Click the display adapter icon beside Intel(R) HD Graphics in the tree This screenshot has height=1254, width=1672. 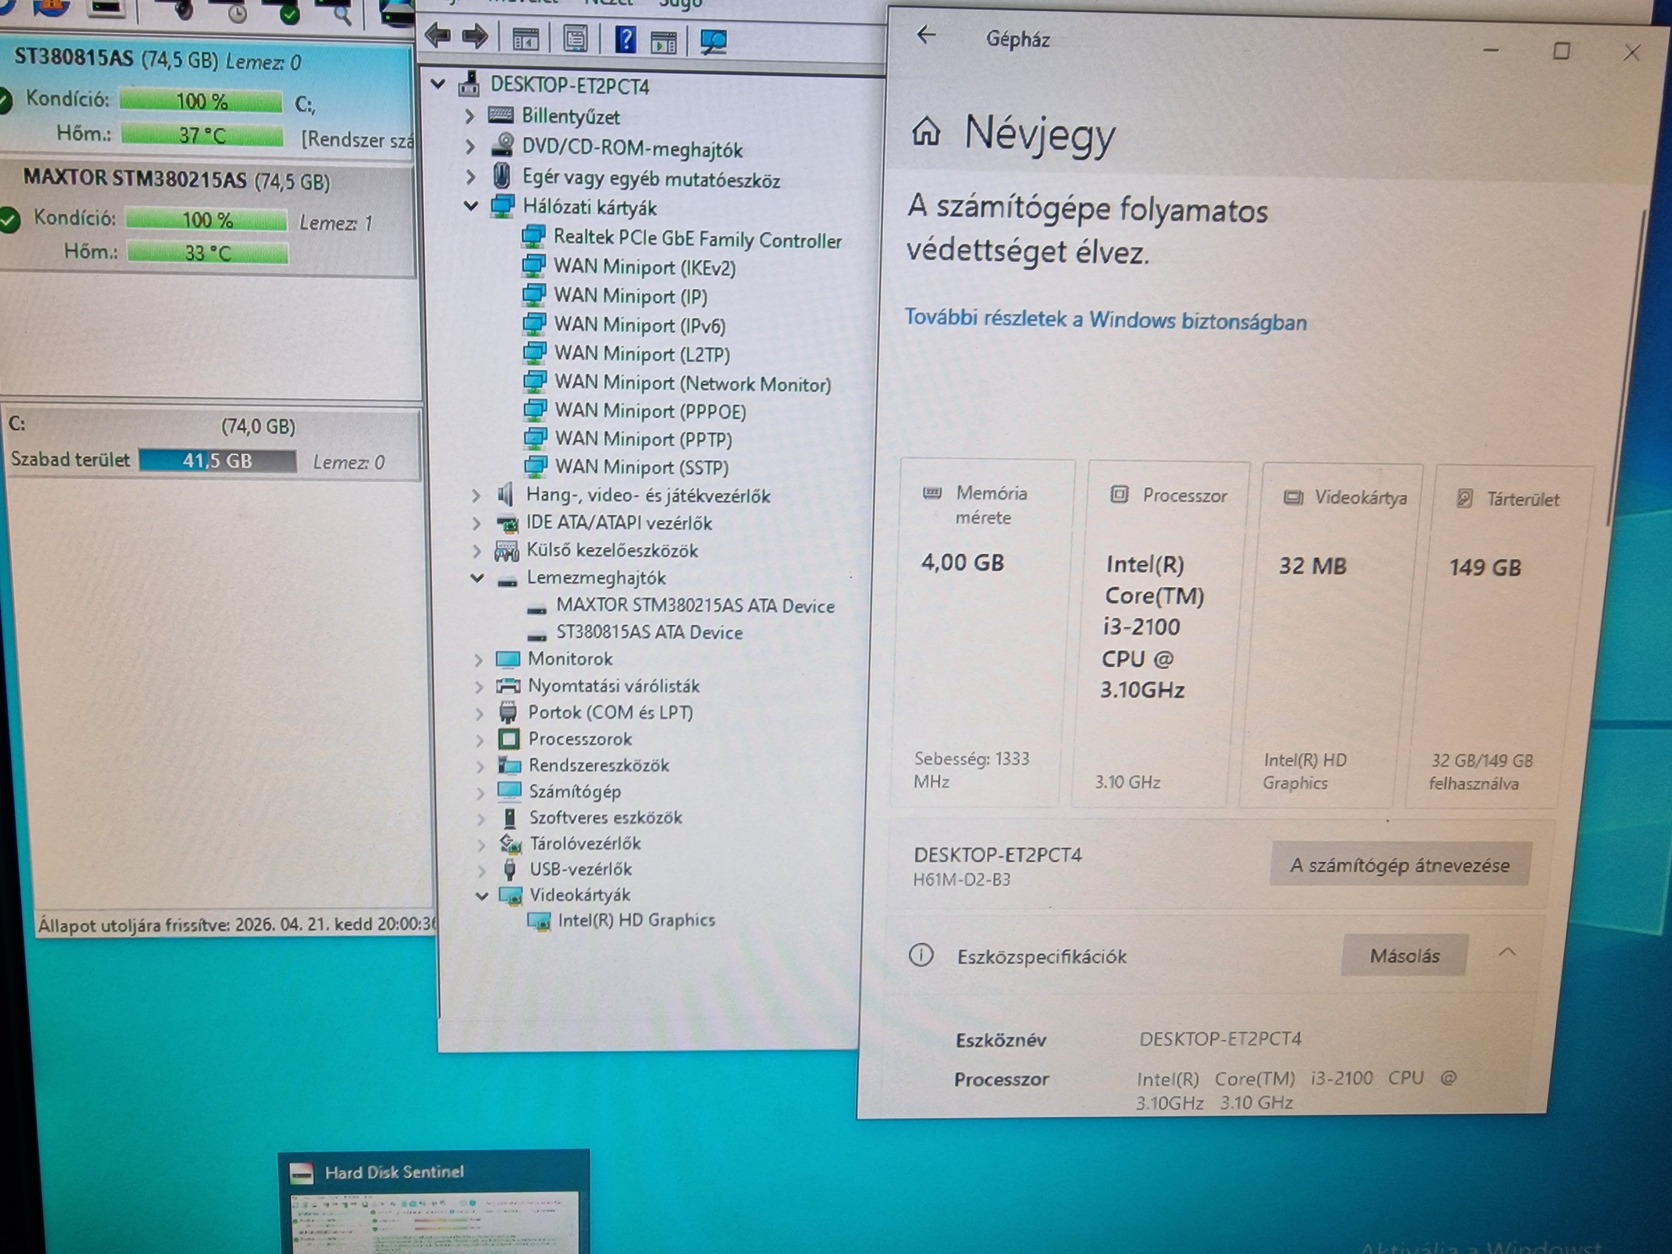coord(539,921)
